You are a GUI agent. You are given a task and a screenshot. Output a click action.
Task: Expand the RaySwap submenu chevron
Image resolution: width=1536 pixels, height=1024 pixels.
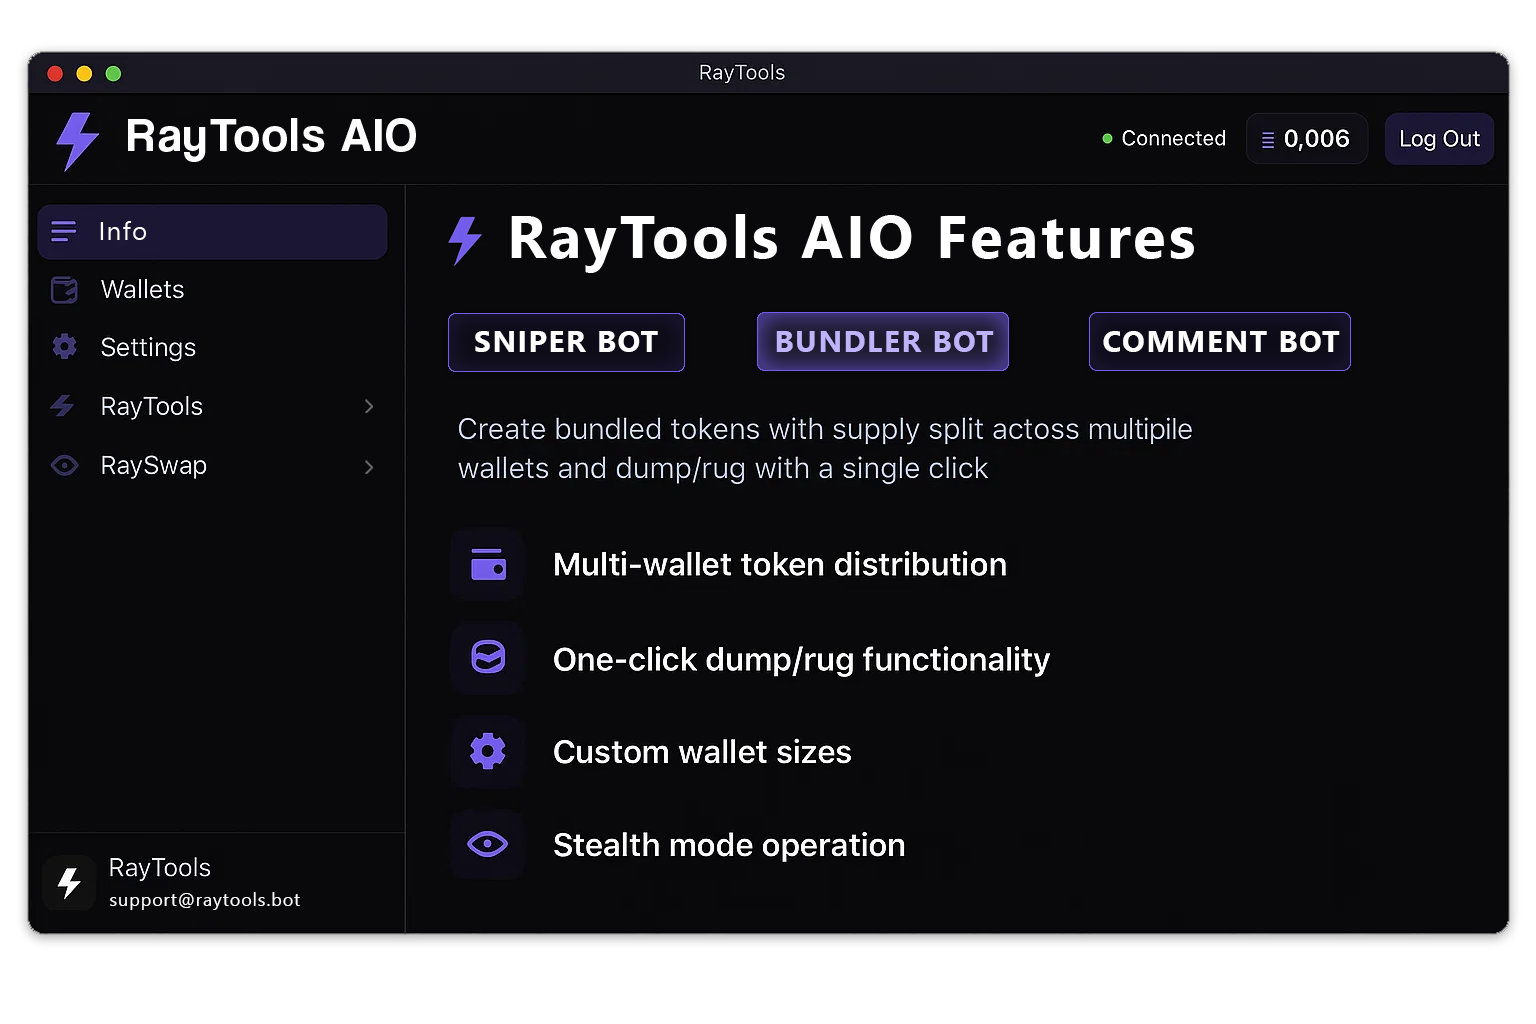[369, 467]
